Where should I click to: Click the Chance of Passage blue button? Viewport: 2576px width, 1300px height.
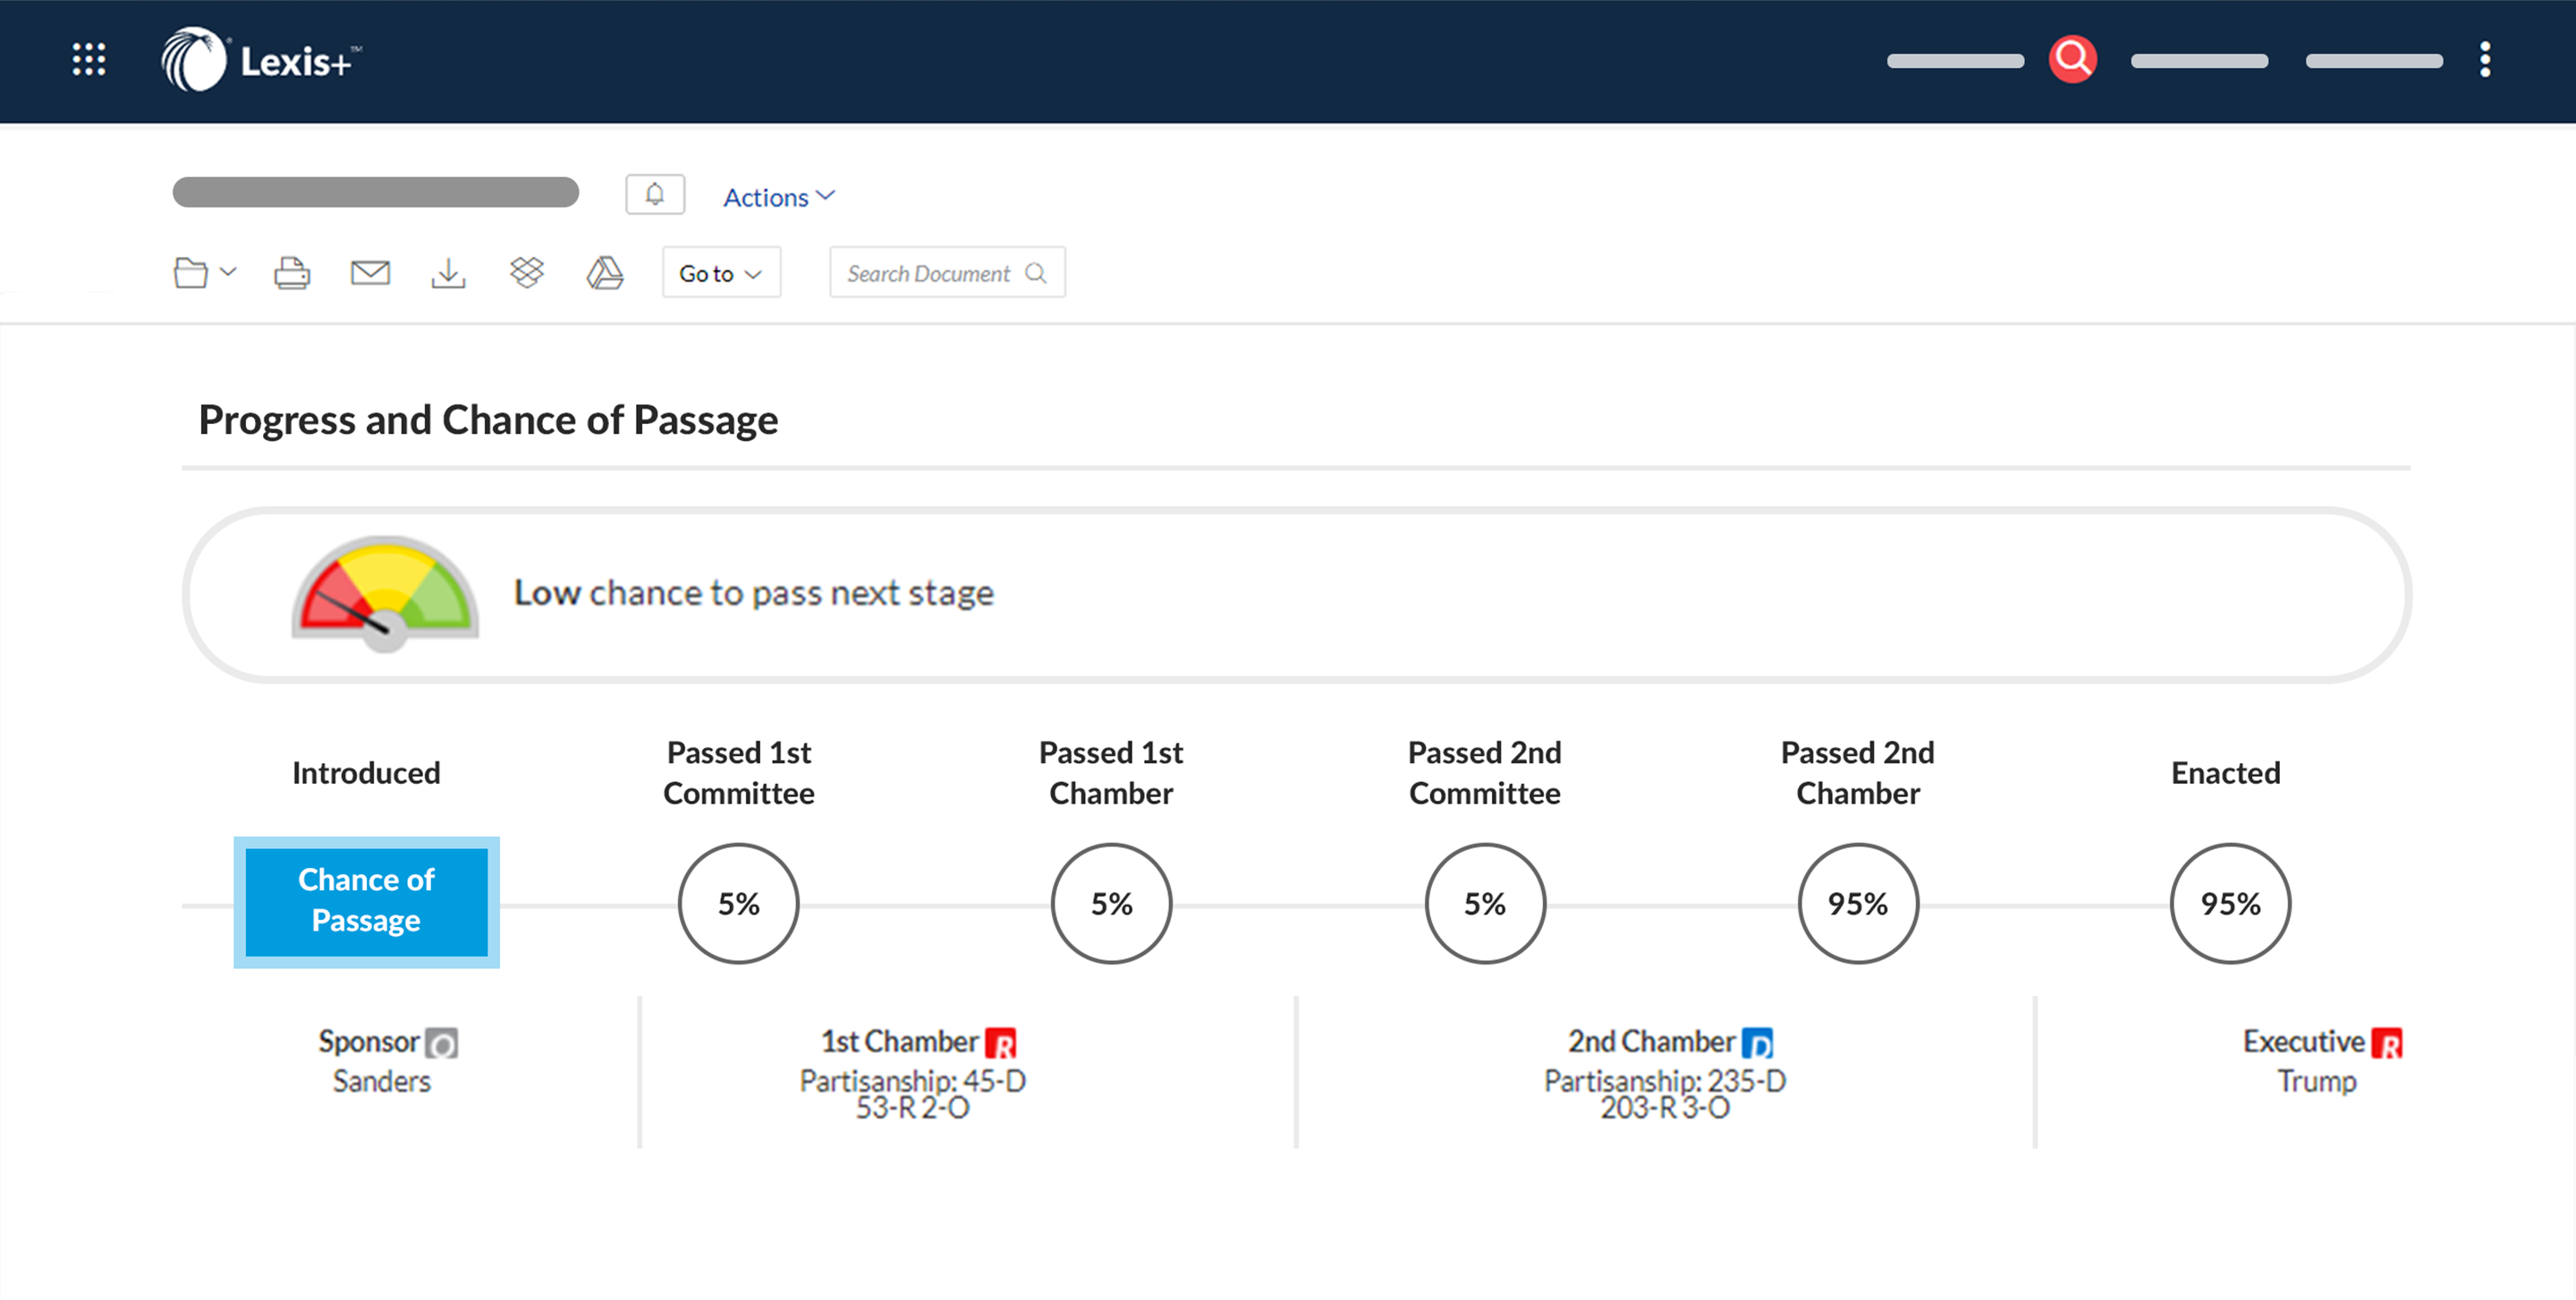pyautogui.click(x=366, y=902)
